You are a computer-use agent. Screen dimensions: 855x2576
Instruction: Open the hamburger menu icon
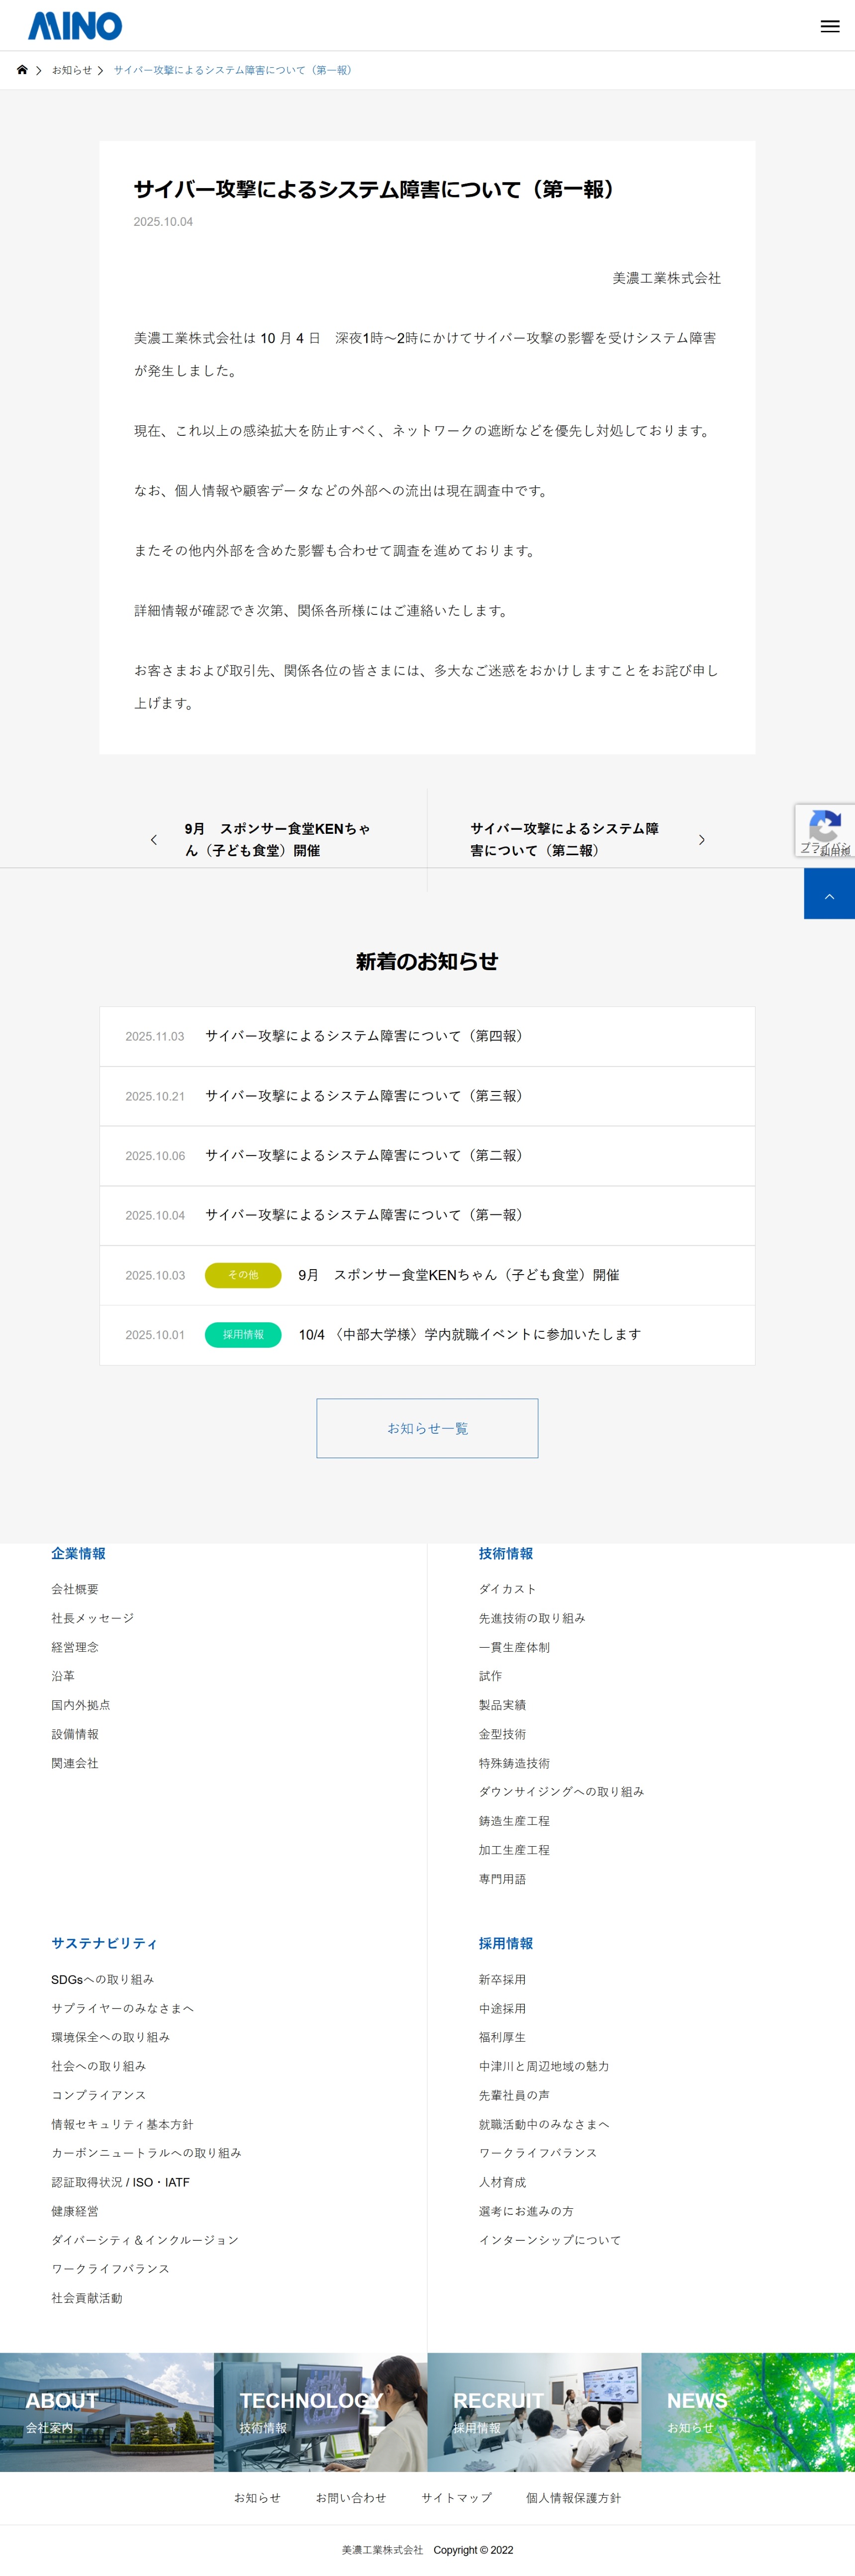tap(829, 26)
